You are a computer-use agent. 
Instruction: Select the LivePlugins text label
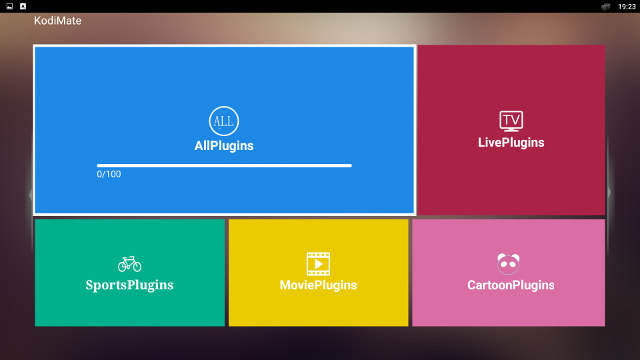[x=511, y=142]
